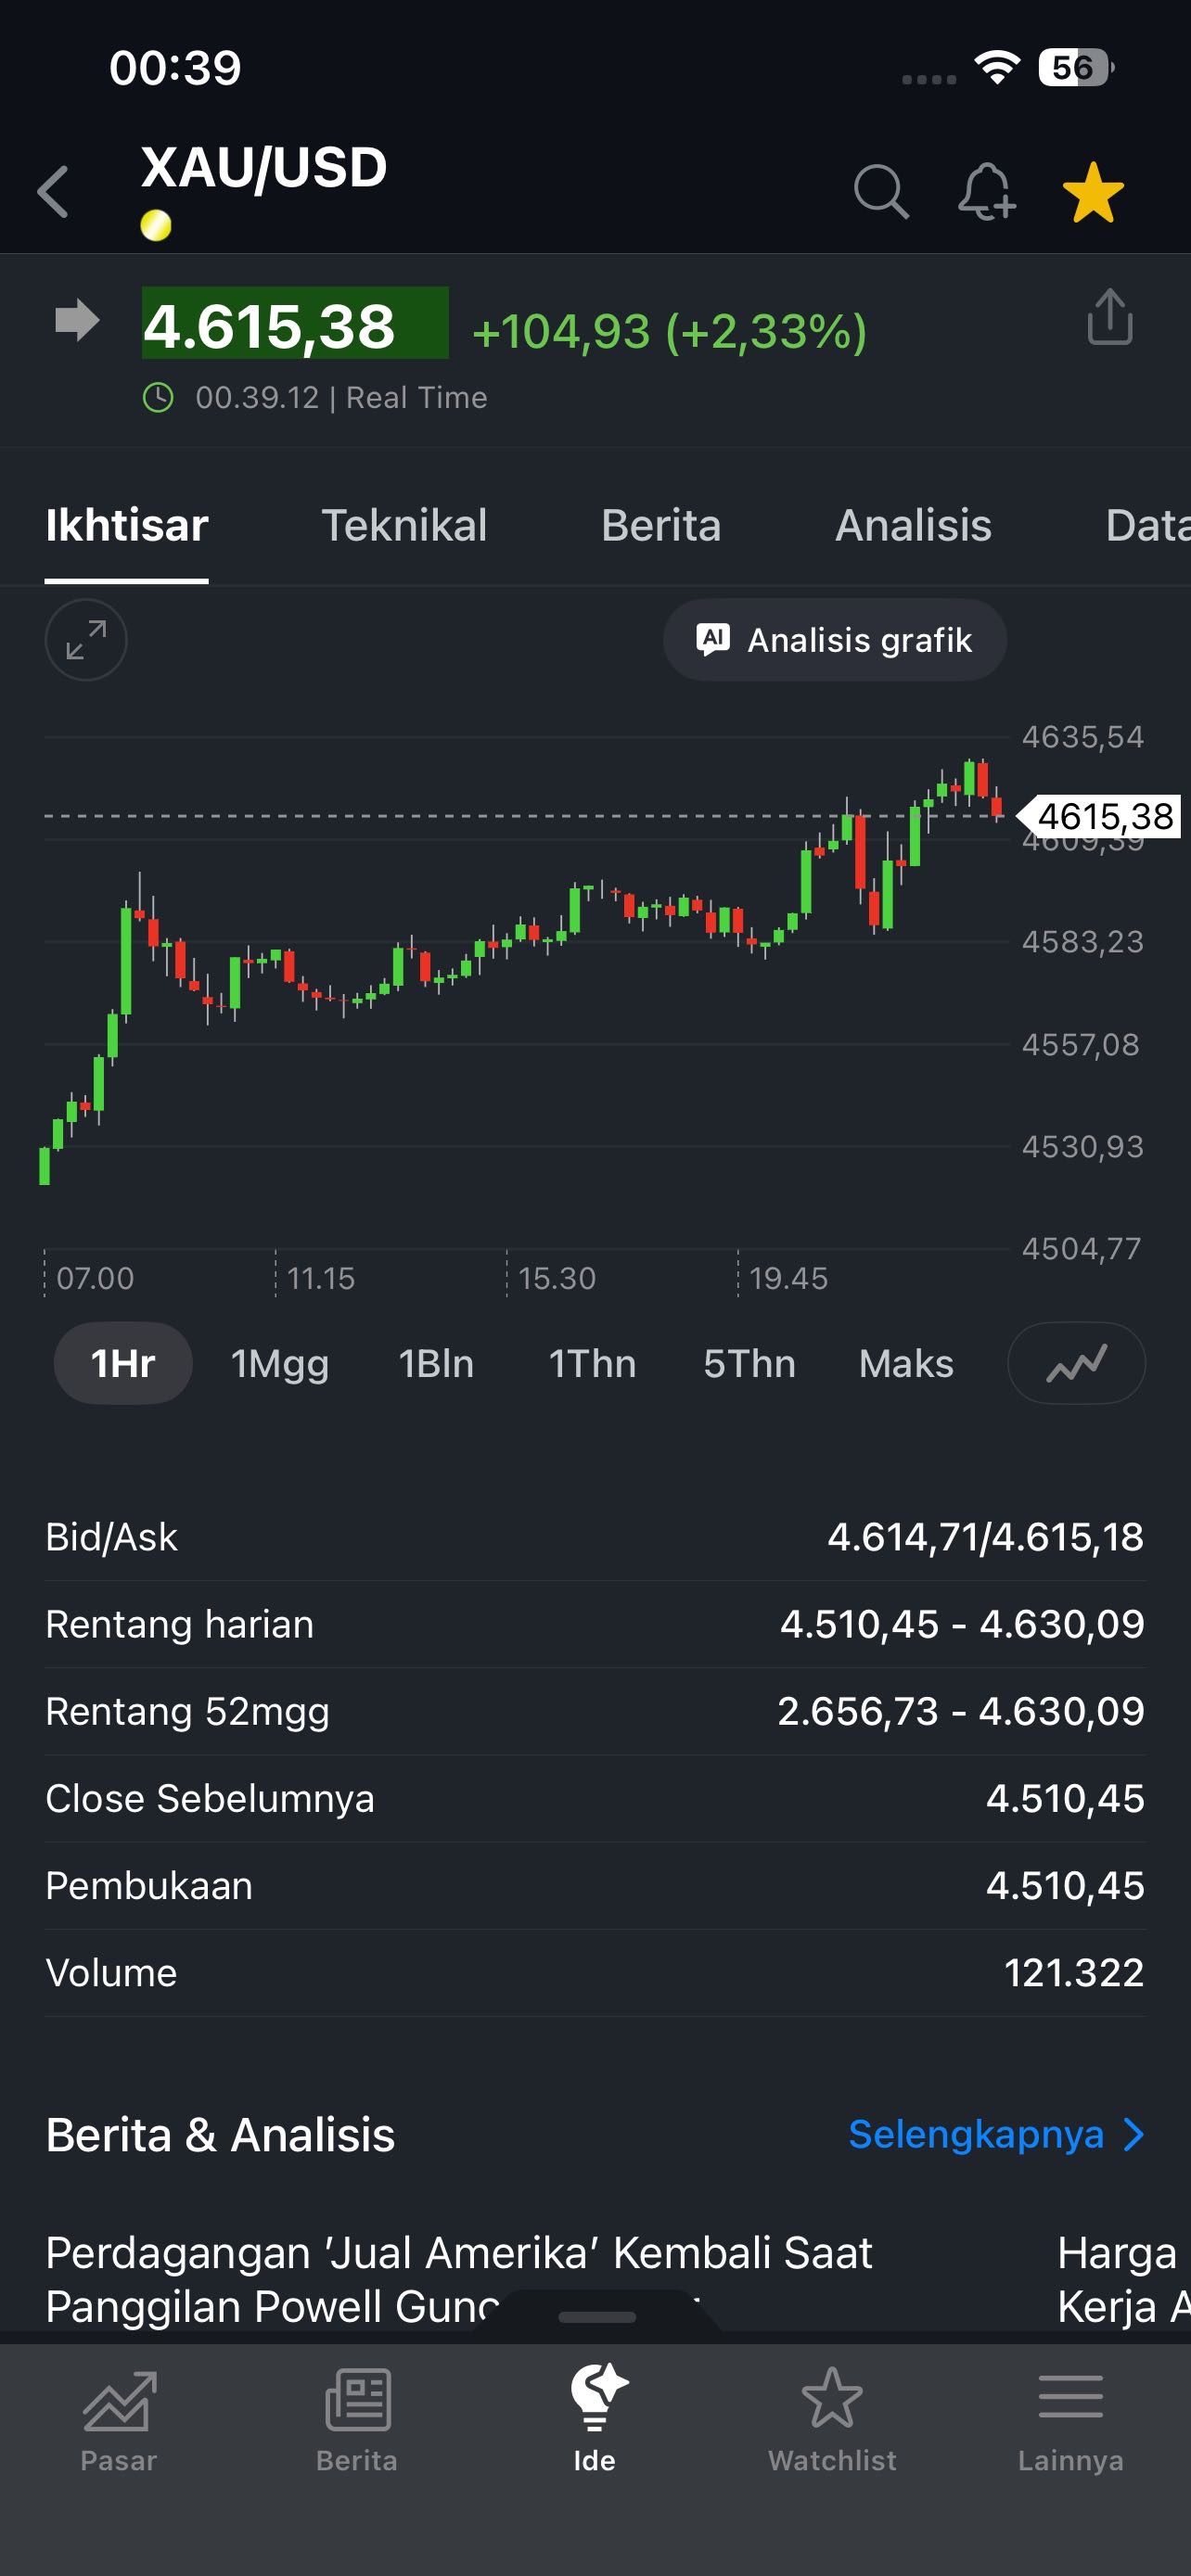1191x2576 pixels.
Task: Tap the bottom sheet drag handle
Action: [x=597, y=2316]
